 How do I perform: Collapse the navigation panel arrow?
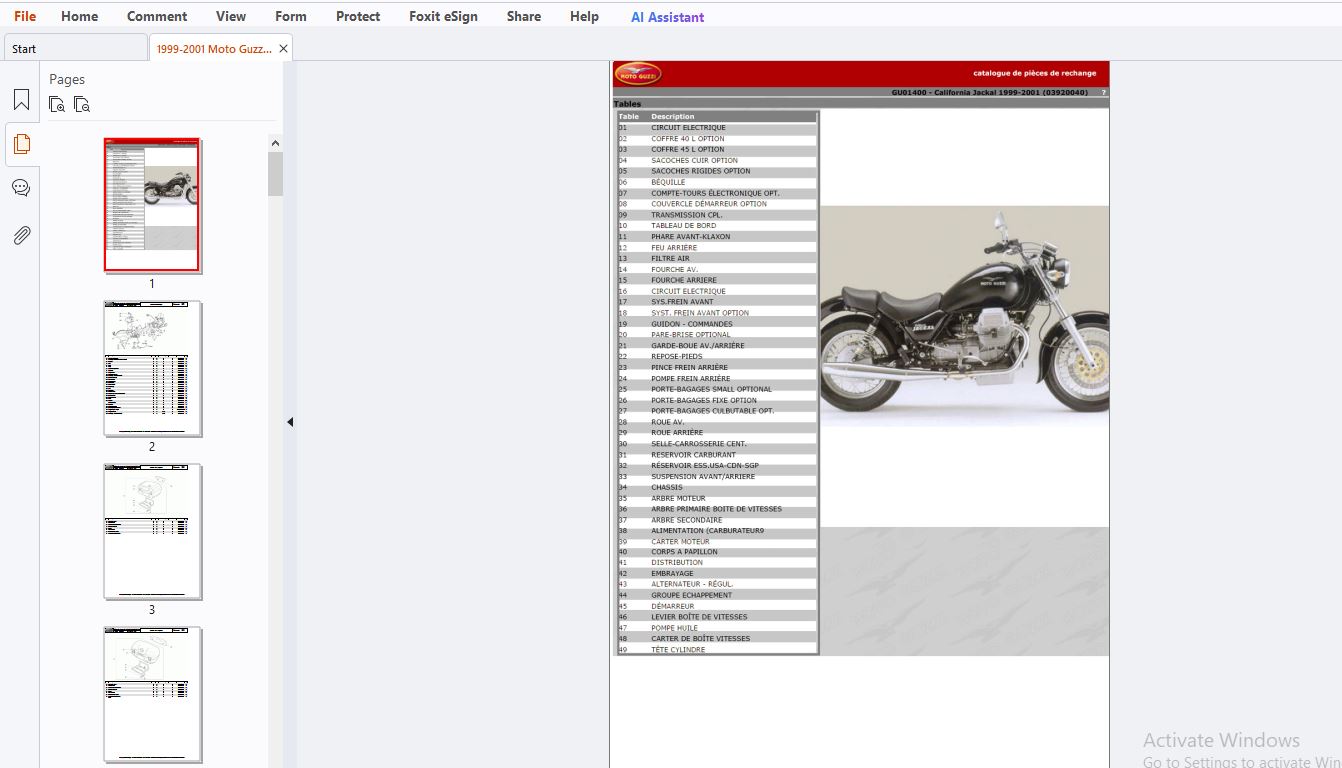tap(290, 422)
